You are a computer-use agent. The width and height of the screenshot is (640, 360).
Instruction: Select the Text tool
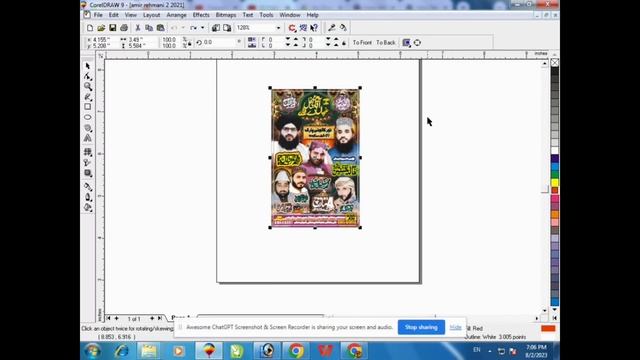88,138
